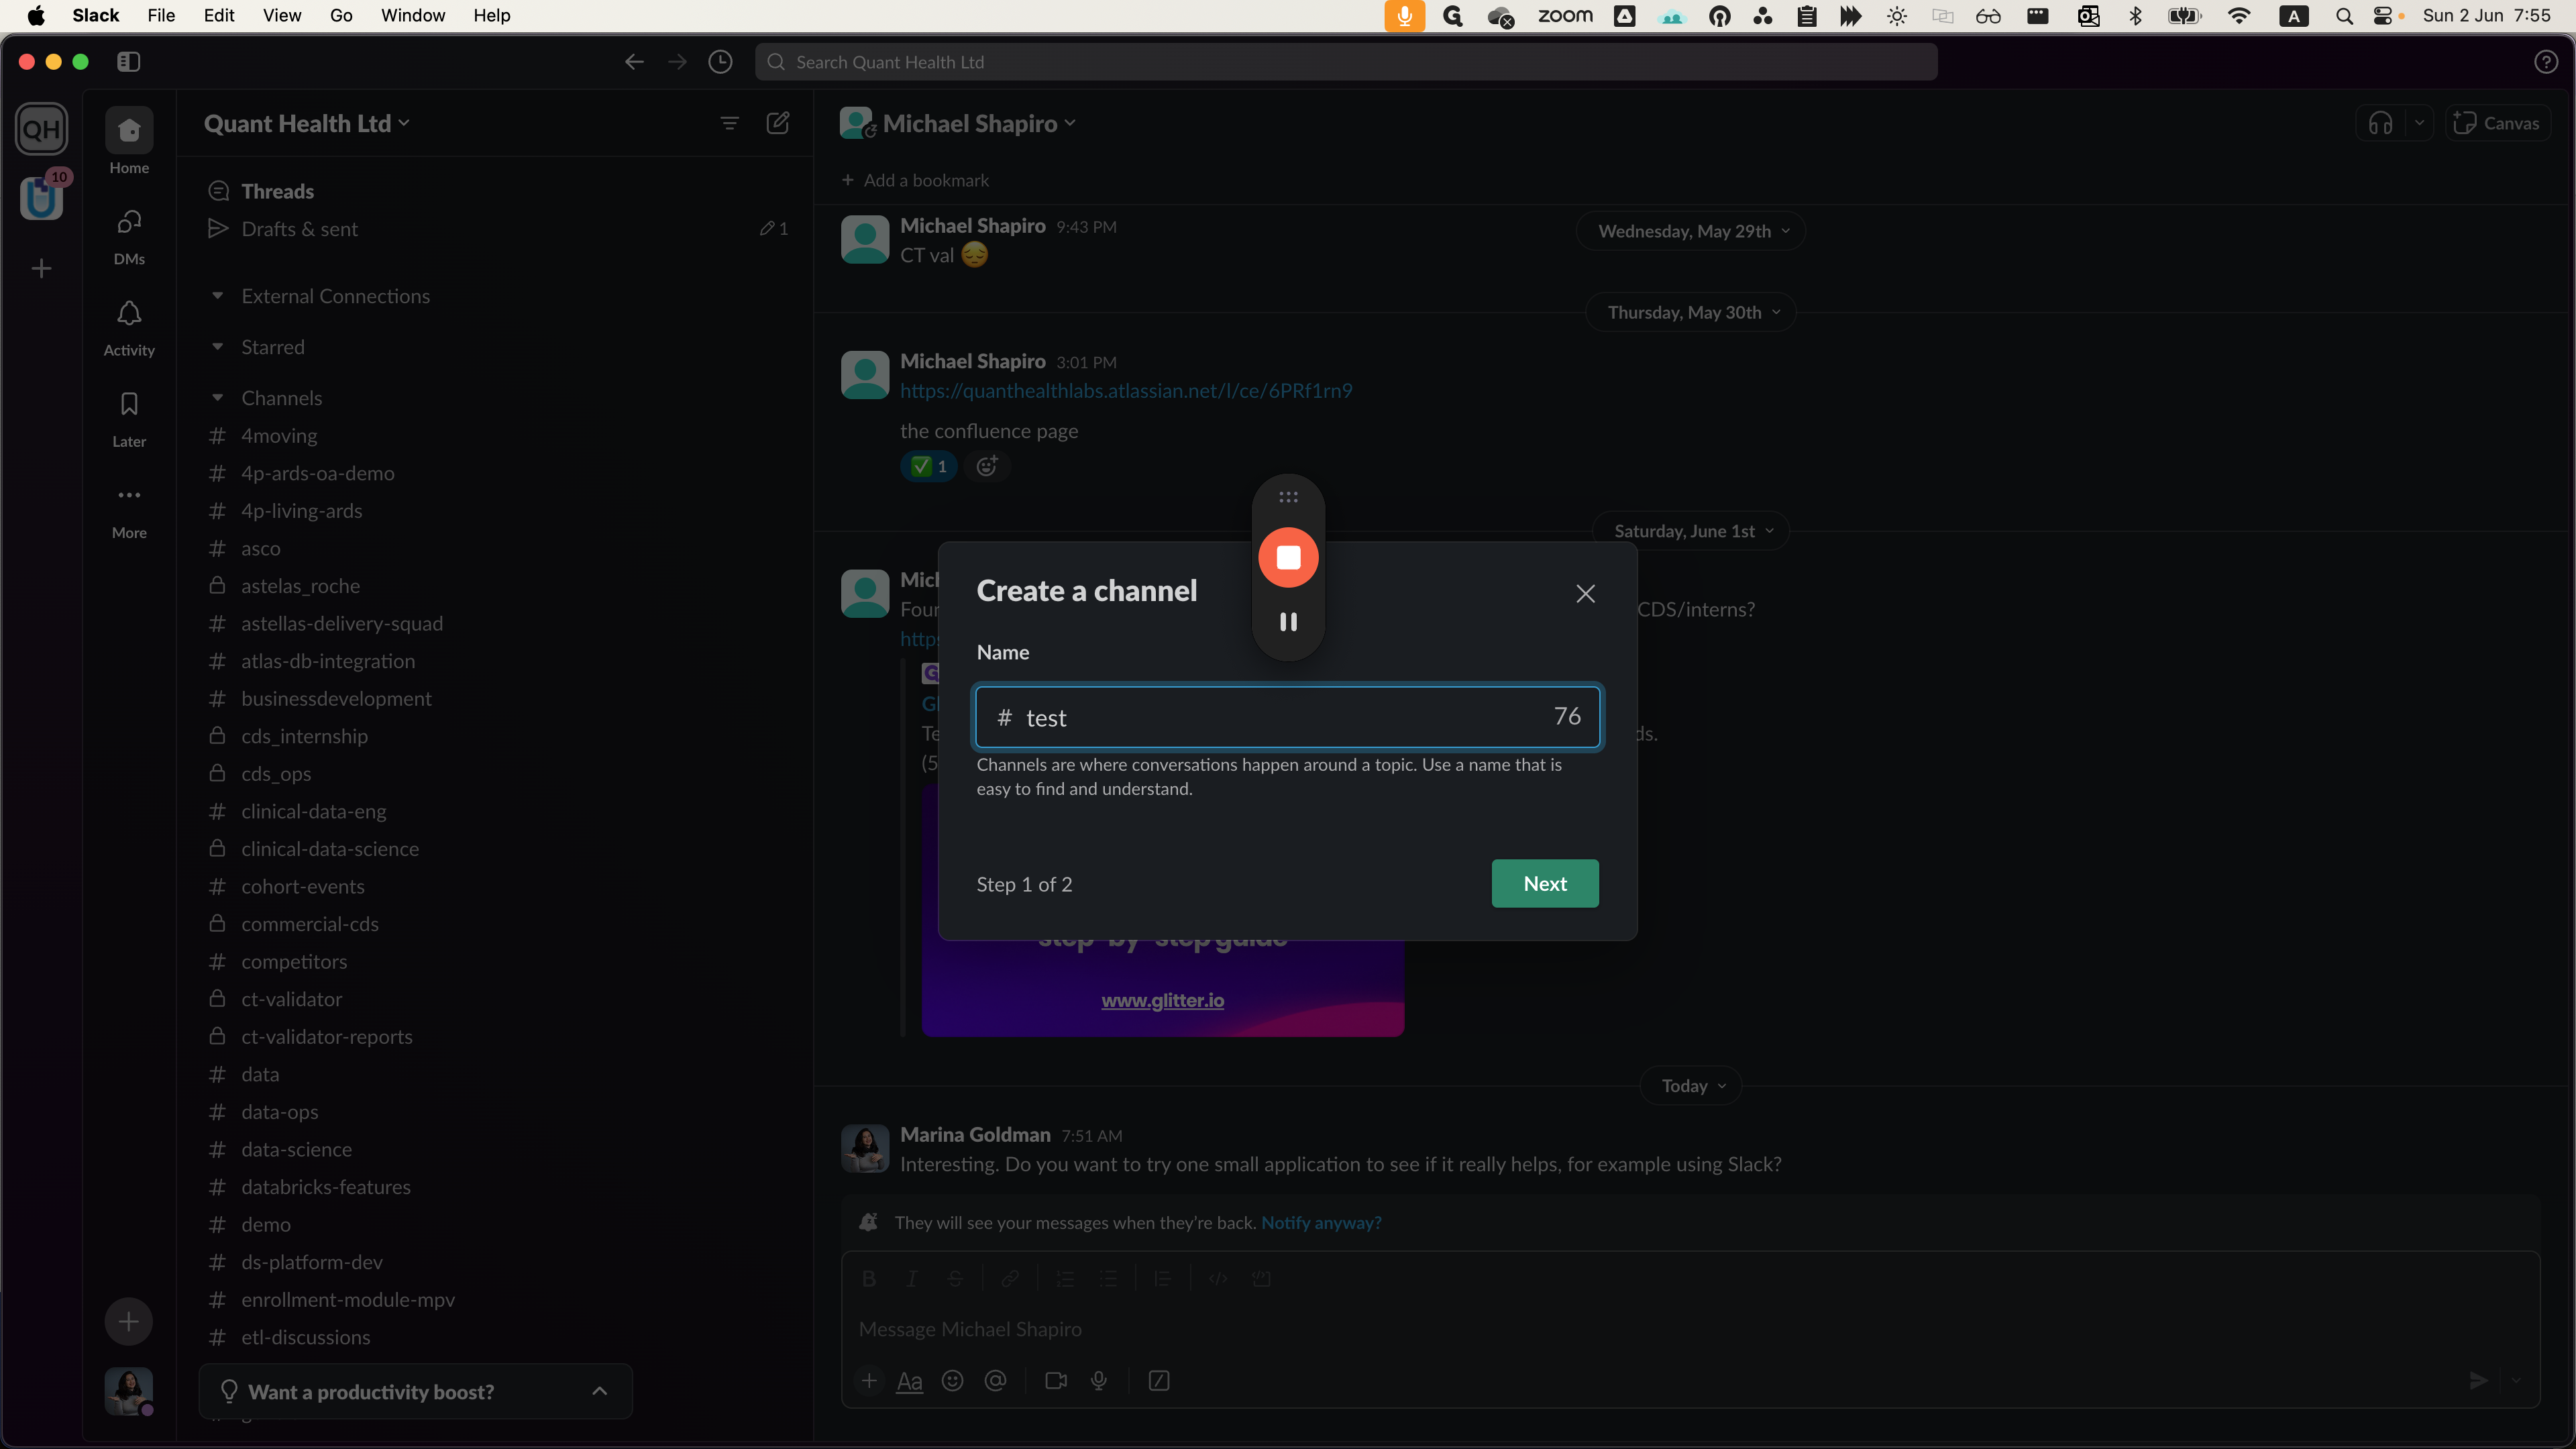Viewport: 2576px width, 1449px height.
Task: Toggle the checkmark reaction
Action: [929, 466]
